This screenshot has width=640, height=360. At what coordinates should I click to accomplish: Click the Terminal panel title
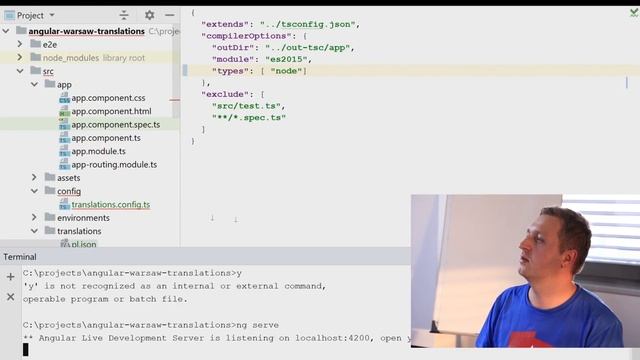coord(20,257)
